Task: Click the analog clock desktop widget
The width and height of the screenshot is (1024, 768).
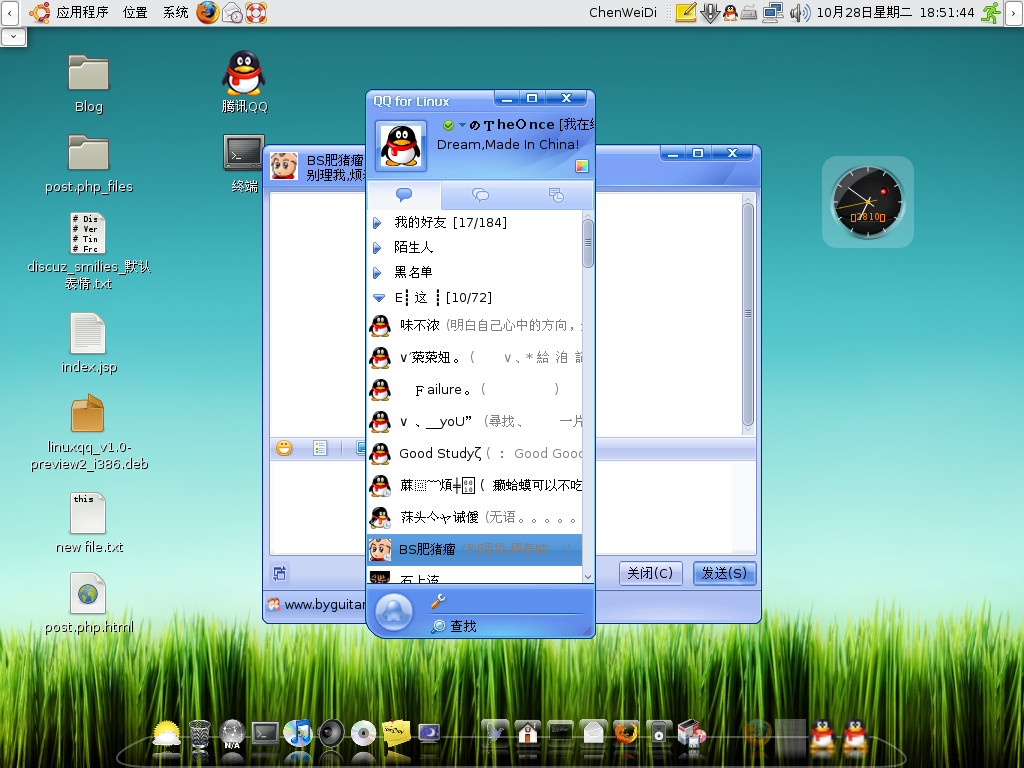Action: click(x=867, y=202)
